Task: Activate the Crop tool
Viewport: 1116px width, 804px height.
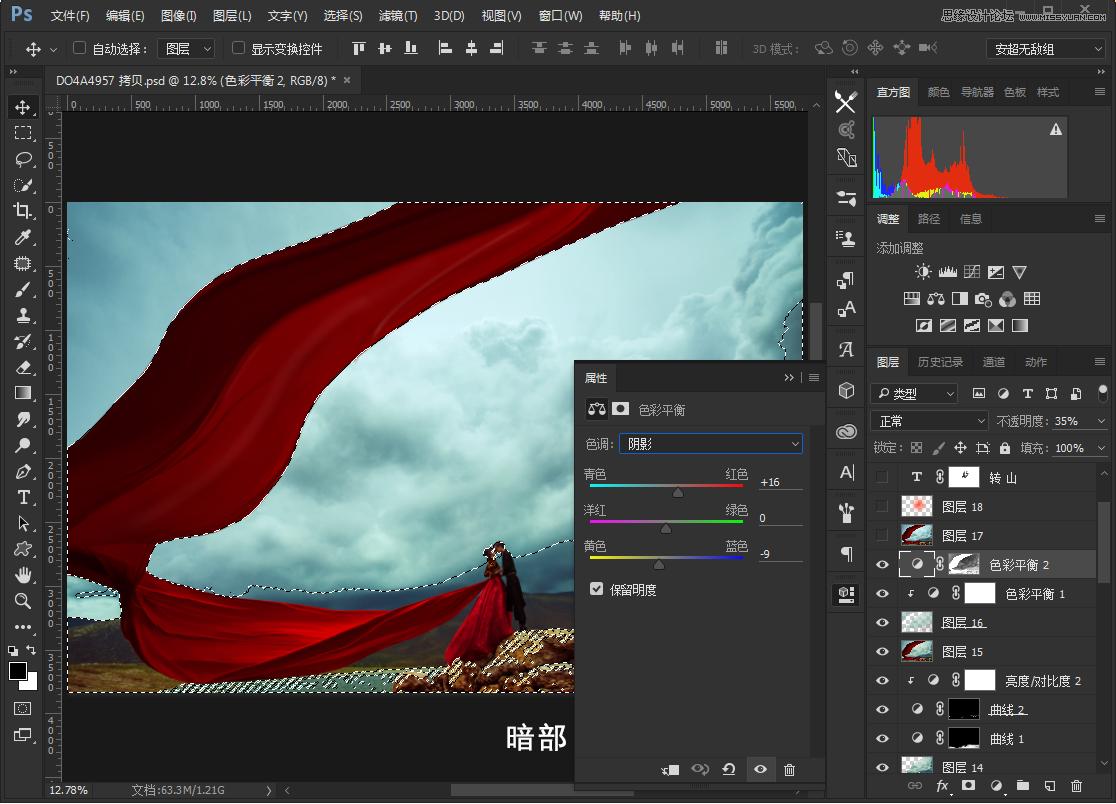Action: coord(24,211)
